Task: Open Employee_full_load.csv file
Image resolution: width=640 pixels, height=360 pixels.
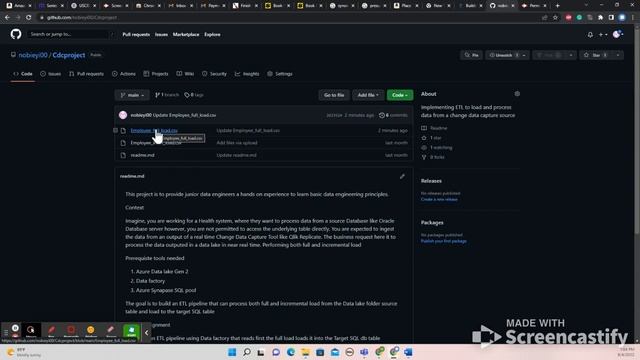Action: (154, 131)
